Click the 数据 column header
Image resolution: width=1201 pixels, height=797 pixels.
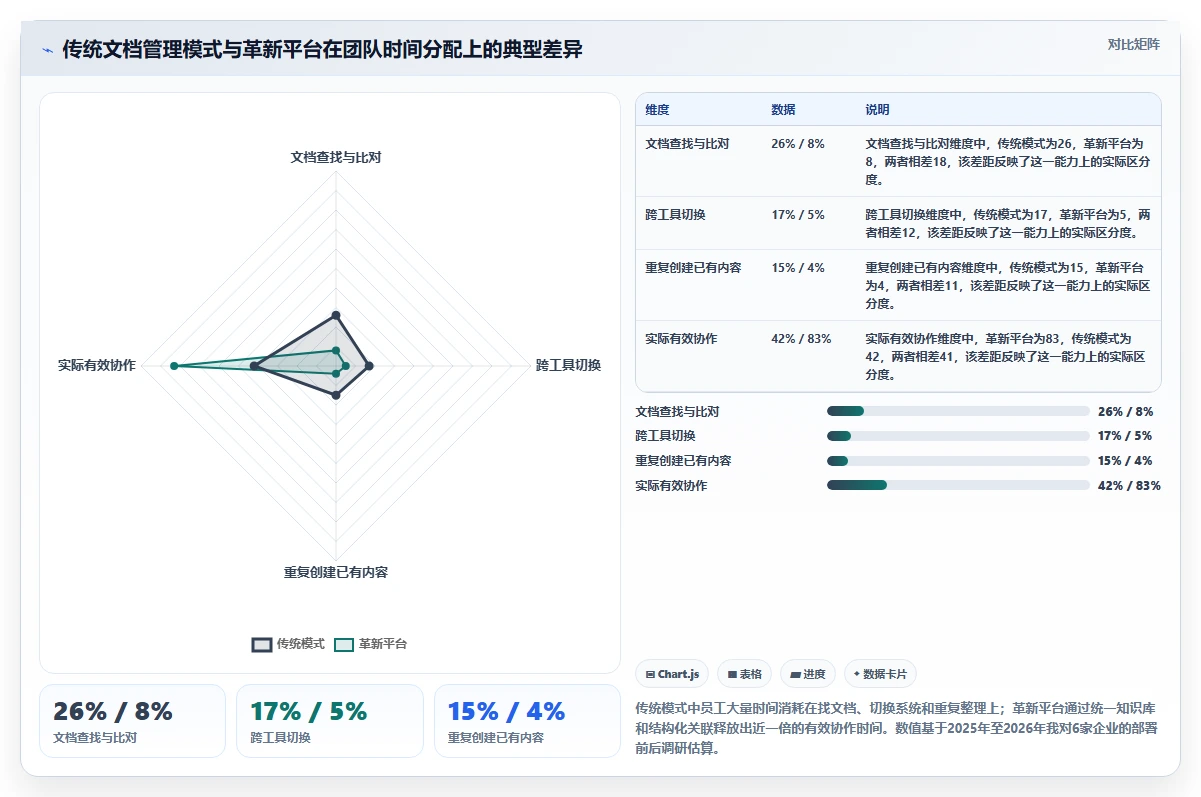pos(783,110)
